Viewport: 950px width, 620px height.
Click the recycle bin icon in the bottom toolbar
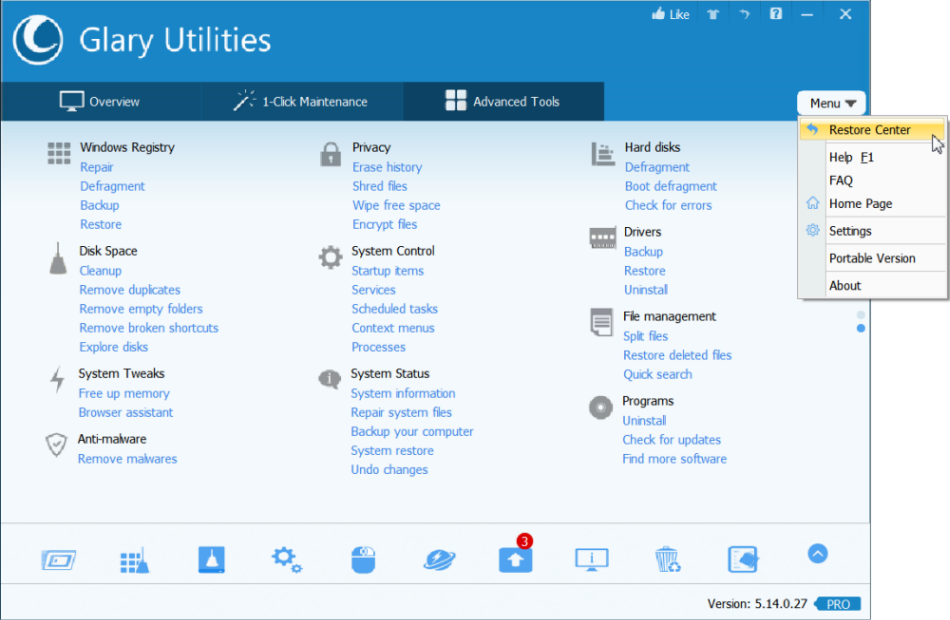[x=667, y=560]
